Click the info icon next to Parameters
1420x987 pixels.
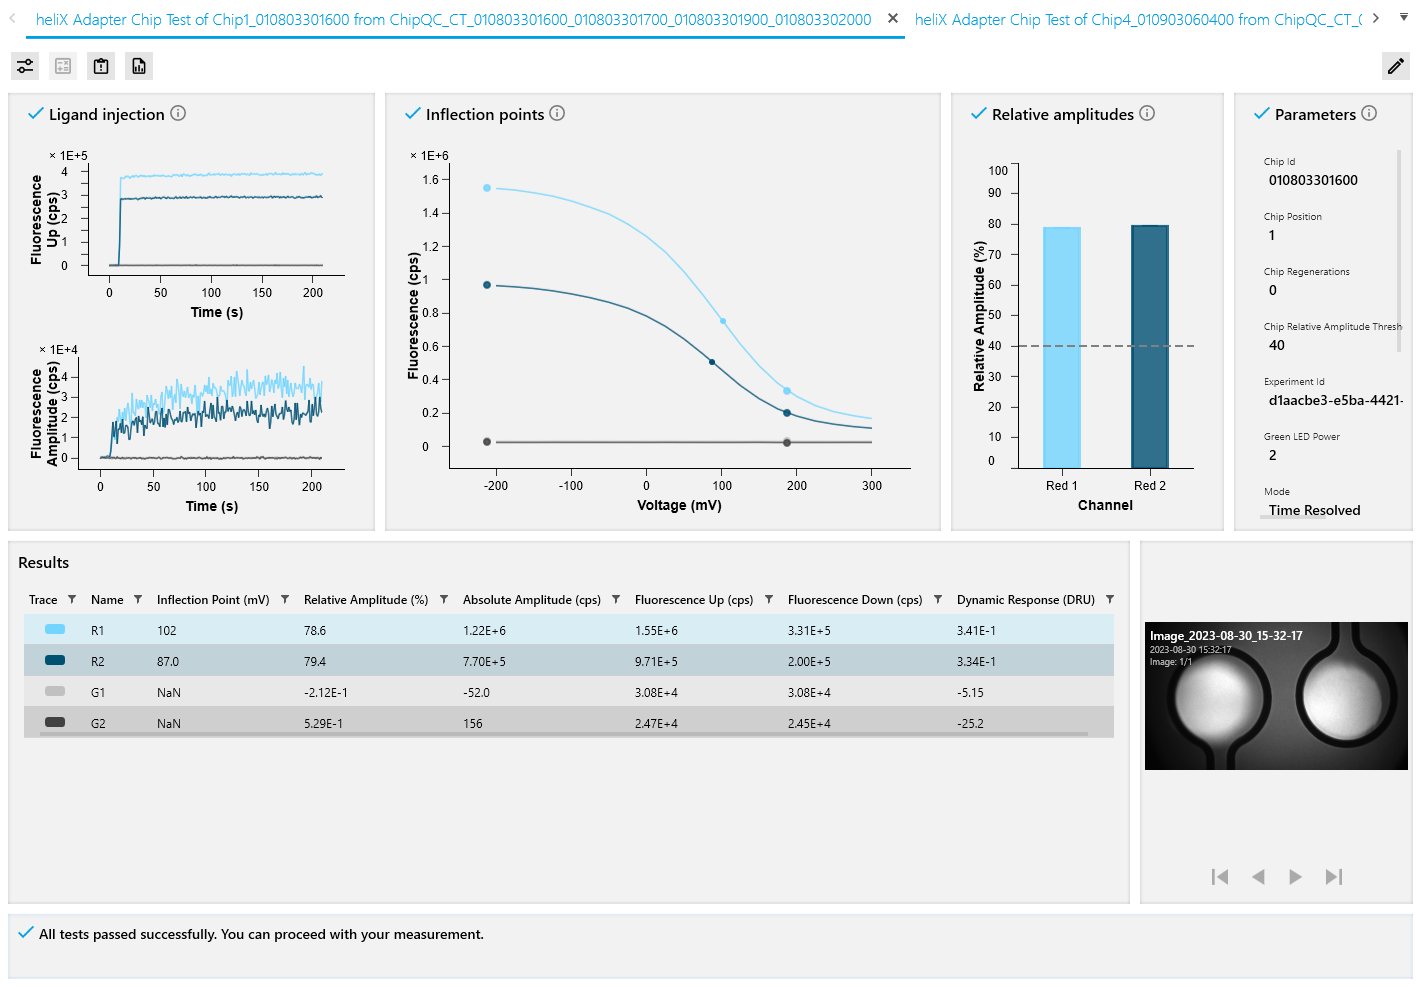point(1369,113)
